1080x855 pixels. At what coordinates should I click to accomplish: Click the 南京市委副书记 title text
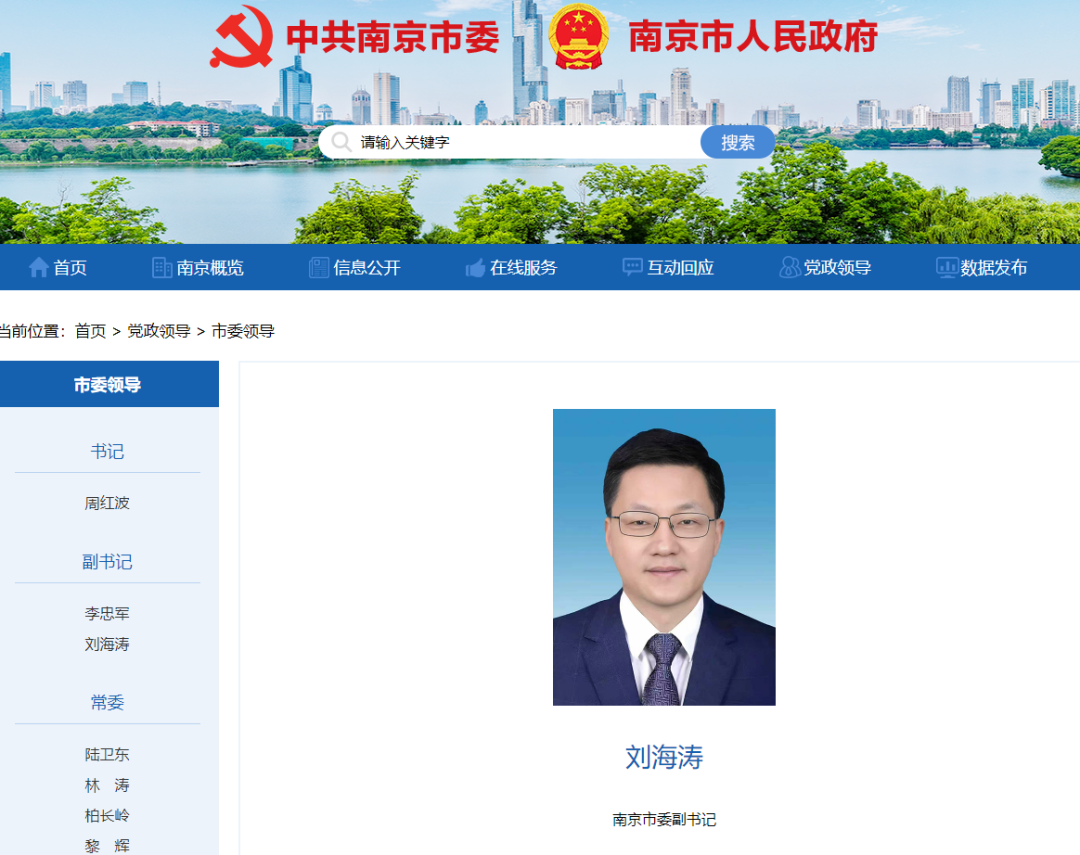coord(664,820)
